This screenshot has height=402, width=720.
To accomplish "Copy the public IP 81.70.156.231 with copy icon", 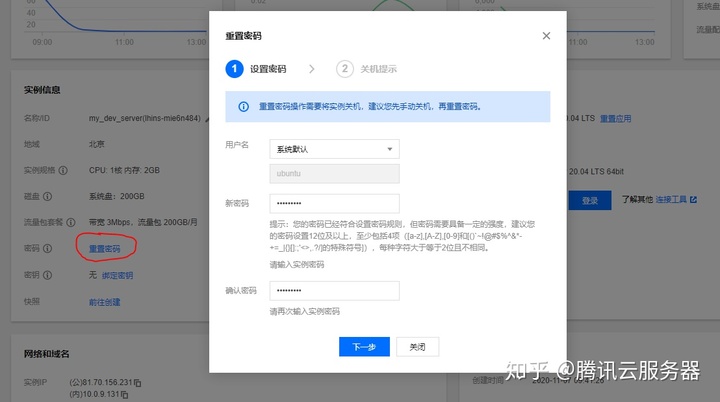I will (138, 383).
